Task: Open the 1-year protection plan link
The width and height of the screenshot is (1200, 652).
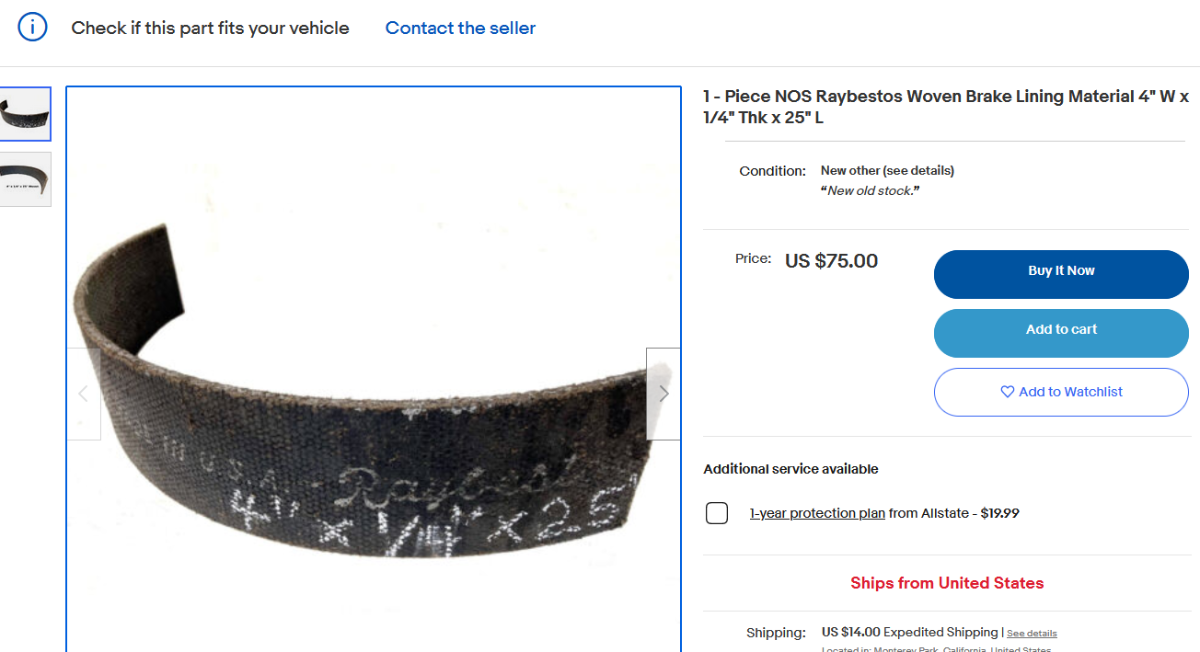Action: click(817, 513)
